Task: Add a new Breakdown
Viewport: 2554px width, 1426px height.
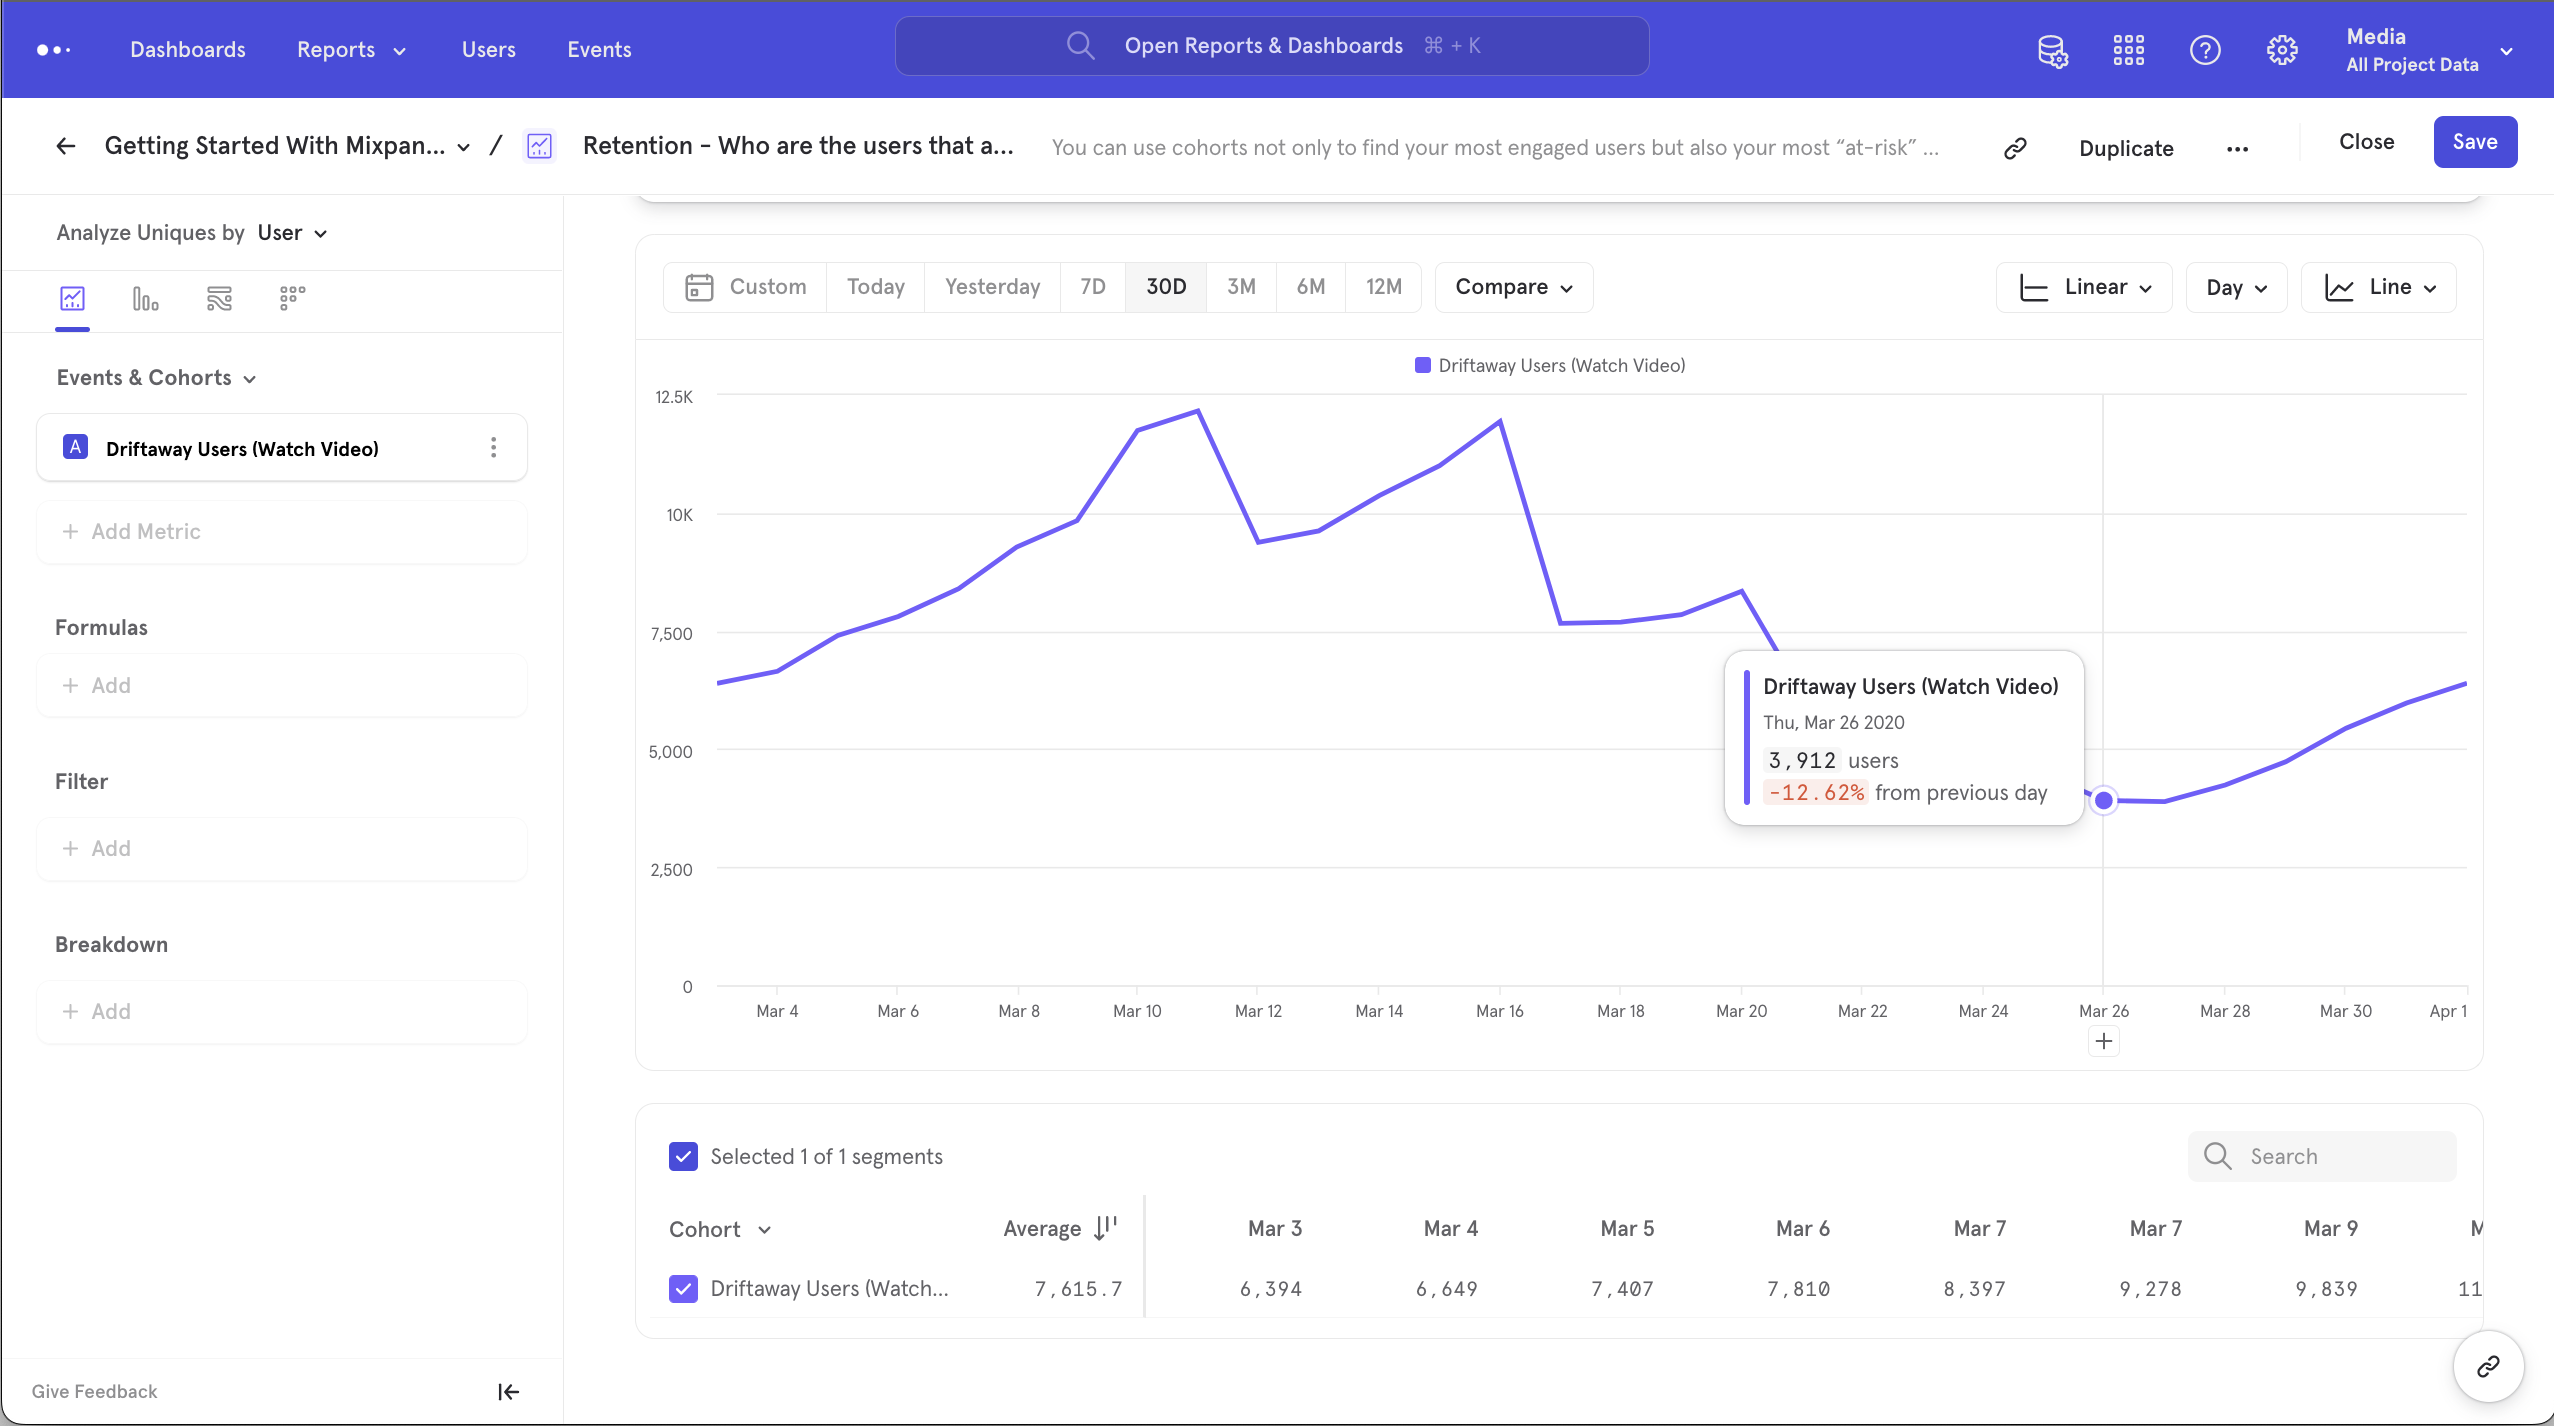Action: click(281, 1011)
